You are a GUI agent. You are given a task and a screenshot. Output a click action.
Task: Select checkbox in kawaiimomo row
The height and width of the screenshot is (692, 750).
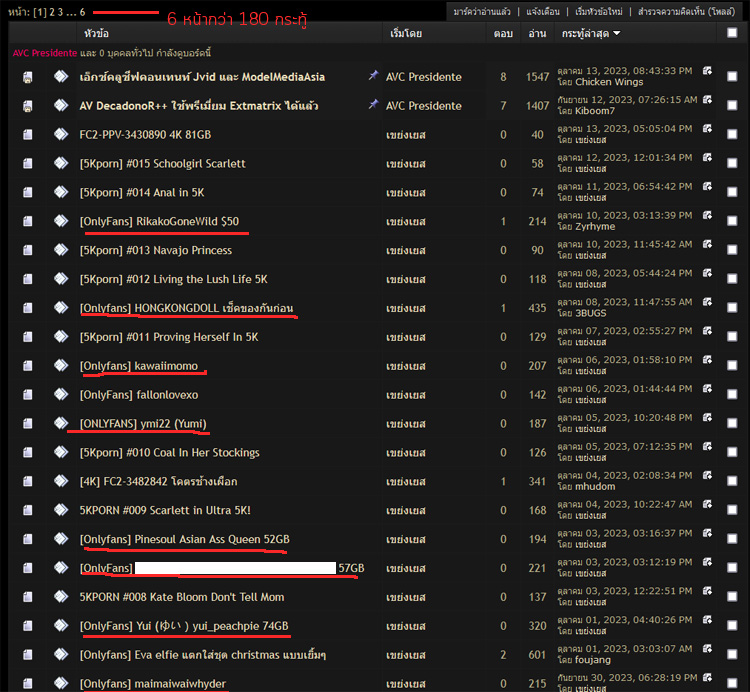tap(732, 365)
